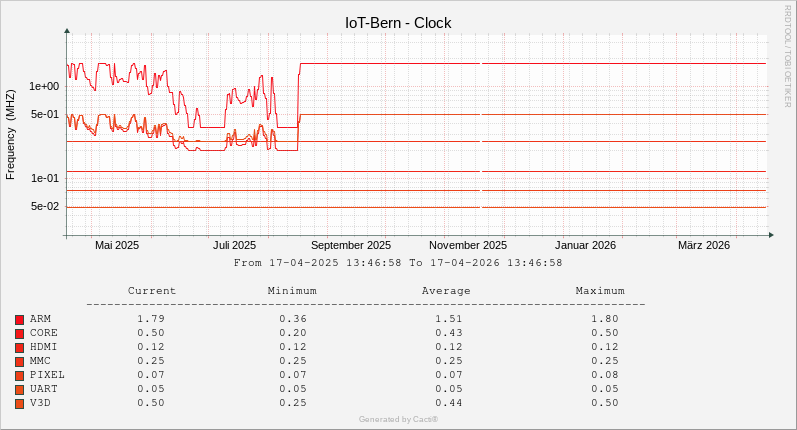Screen dimensions: 797x430
Task: Click the ARM current value 1.79
Action: (x=151, y=319)
